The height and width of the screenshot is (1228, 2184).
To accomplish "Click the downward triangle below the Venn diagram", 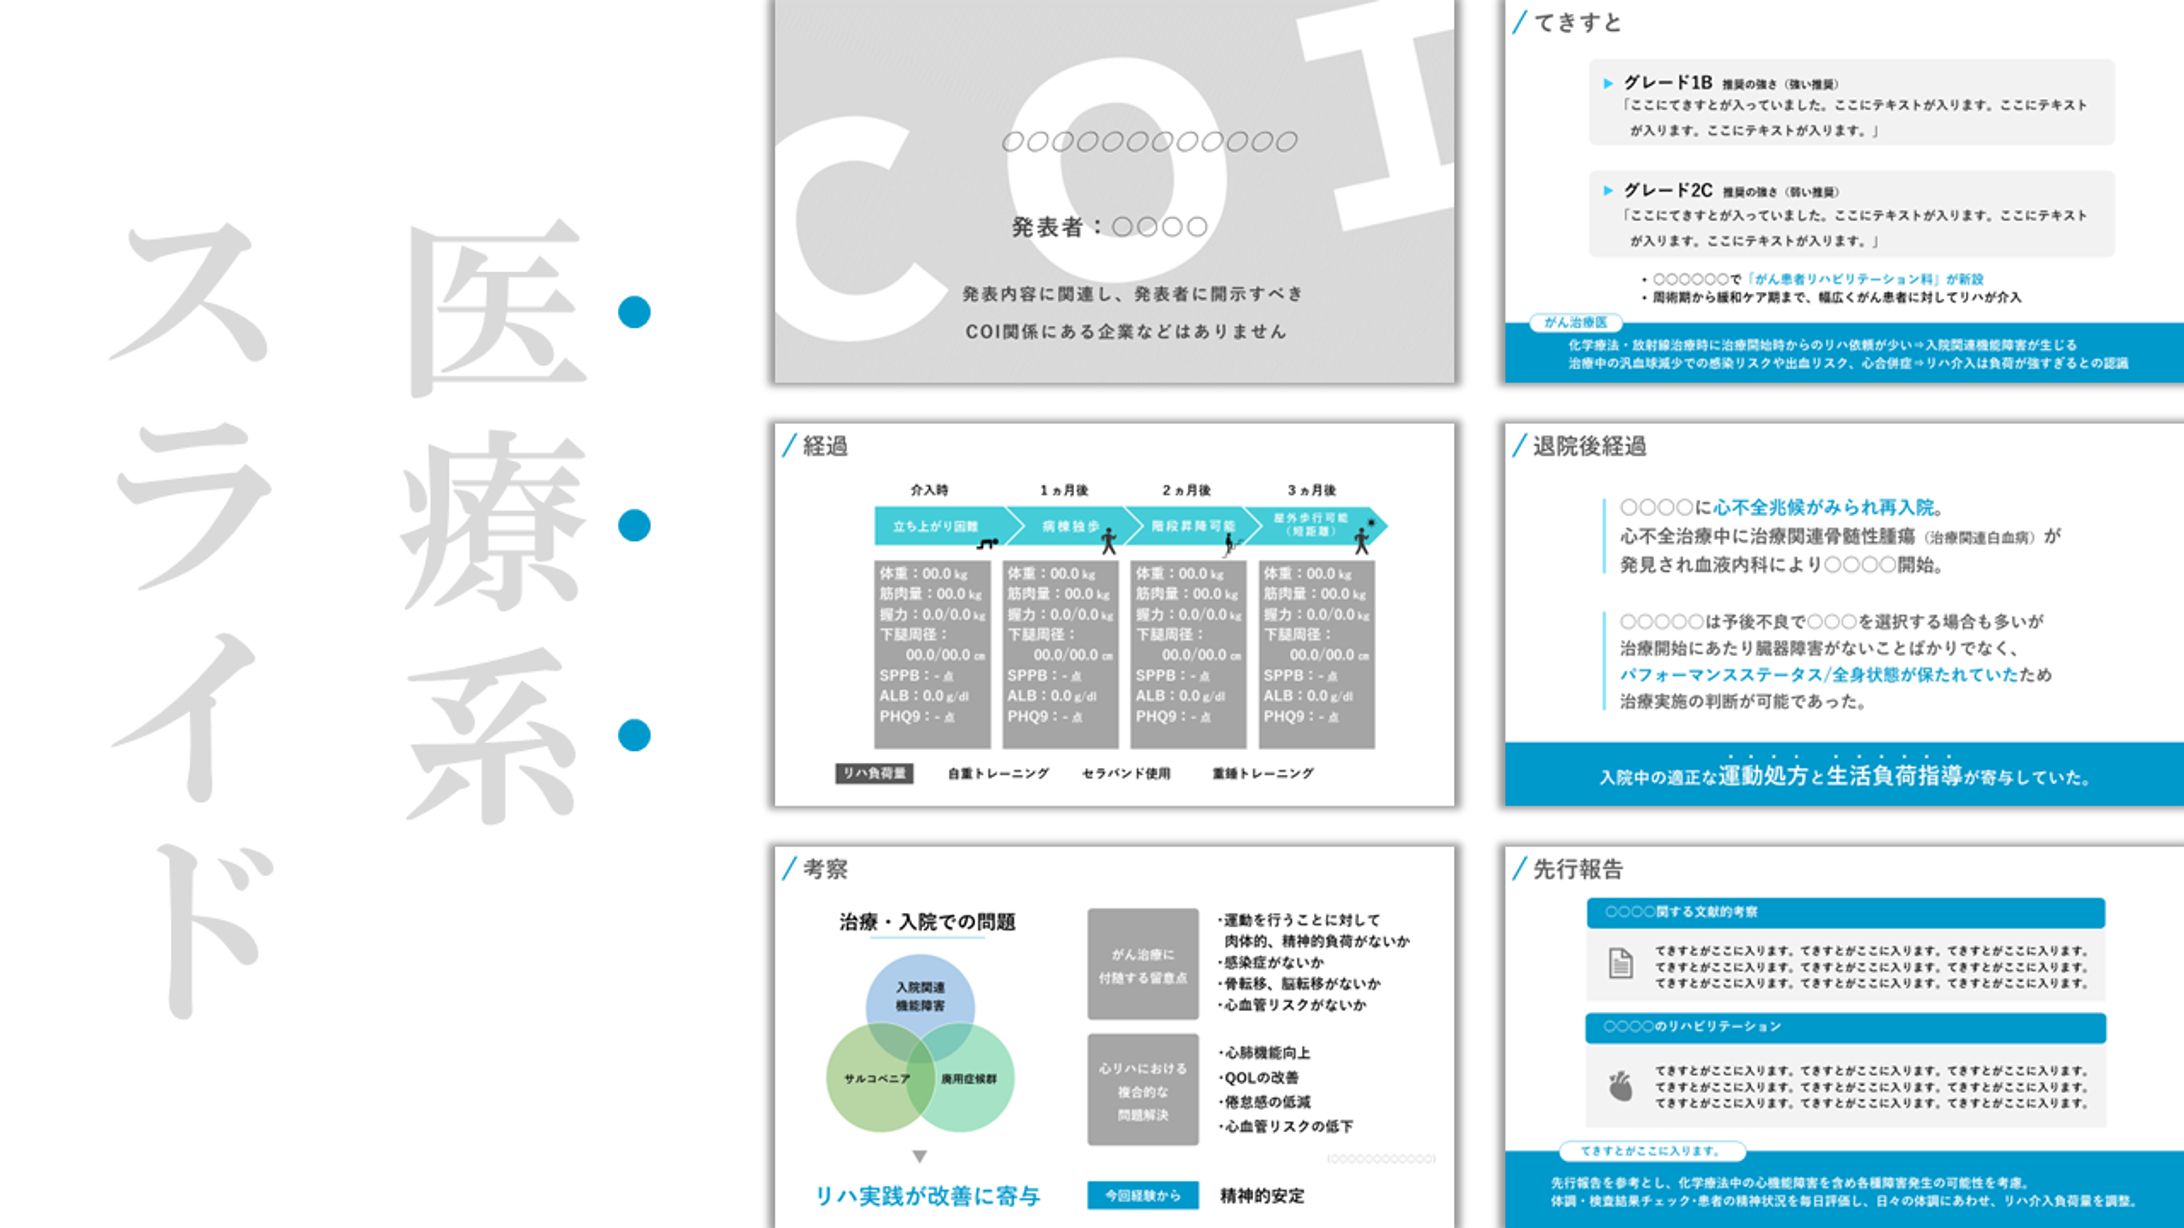I will (919, 1157).
